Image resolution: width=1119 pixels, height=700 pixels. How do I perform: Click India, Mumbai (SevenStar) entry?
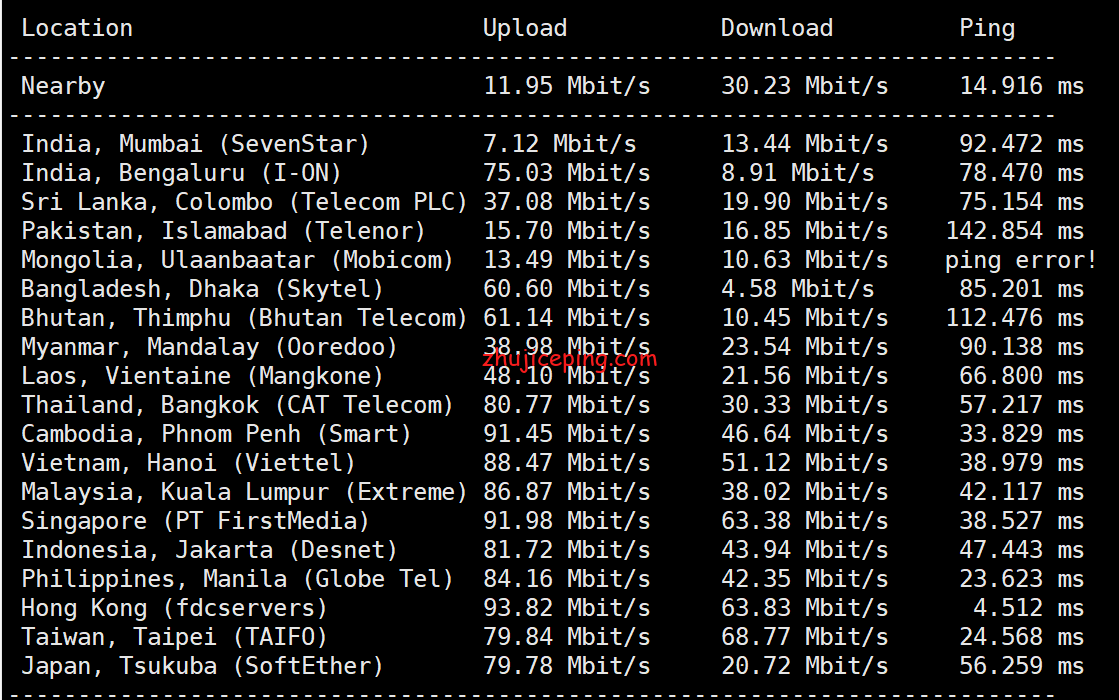point(196,144)
